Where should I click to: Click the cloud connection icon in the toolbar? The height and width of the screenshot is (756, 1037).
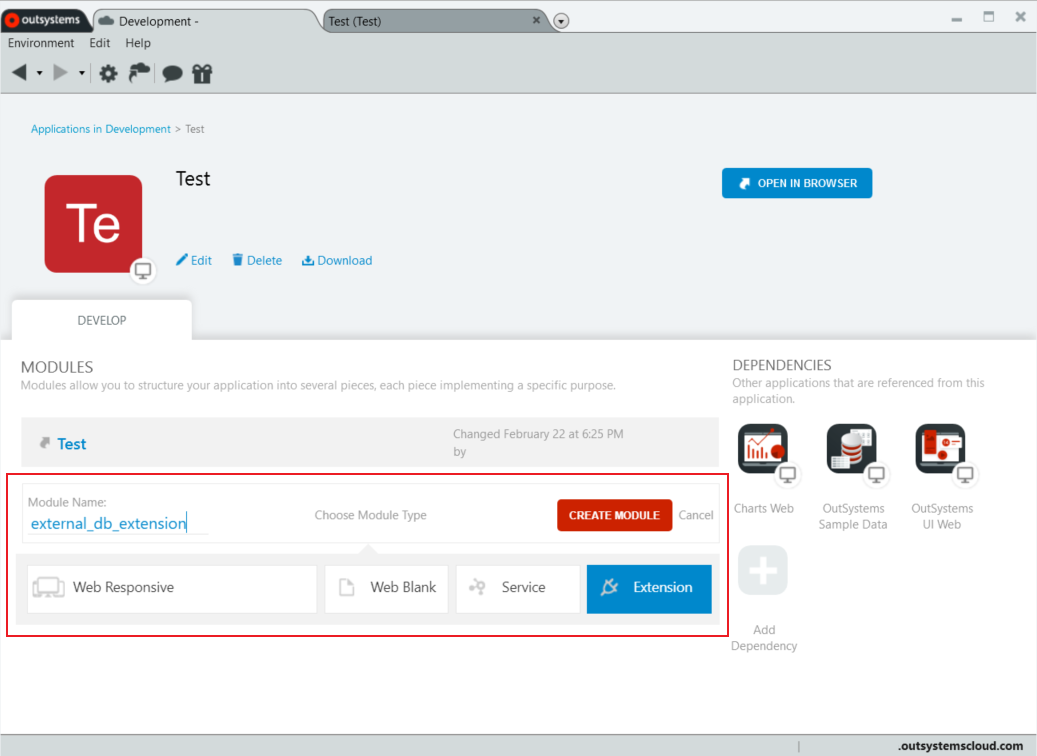pos(139,73)
